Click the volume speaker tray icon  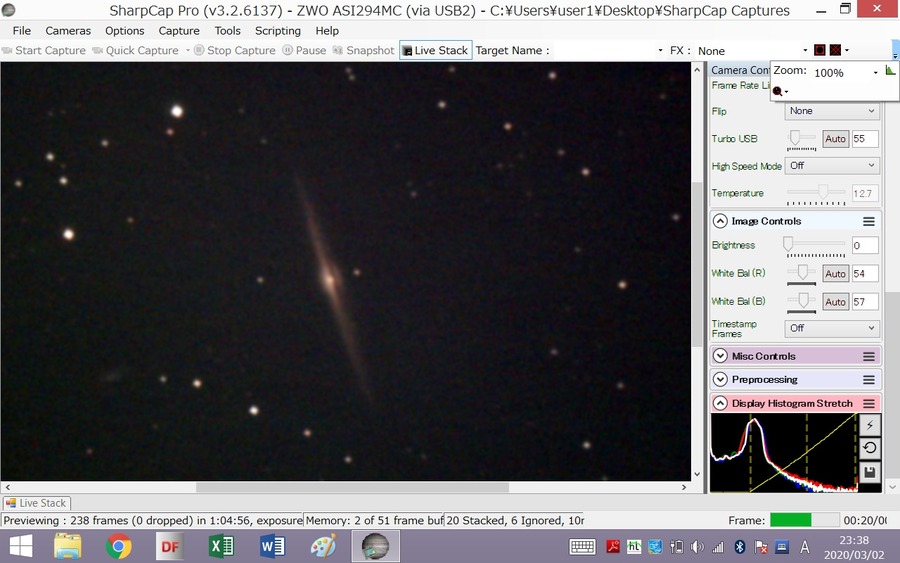click(x=697, y=547)
